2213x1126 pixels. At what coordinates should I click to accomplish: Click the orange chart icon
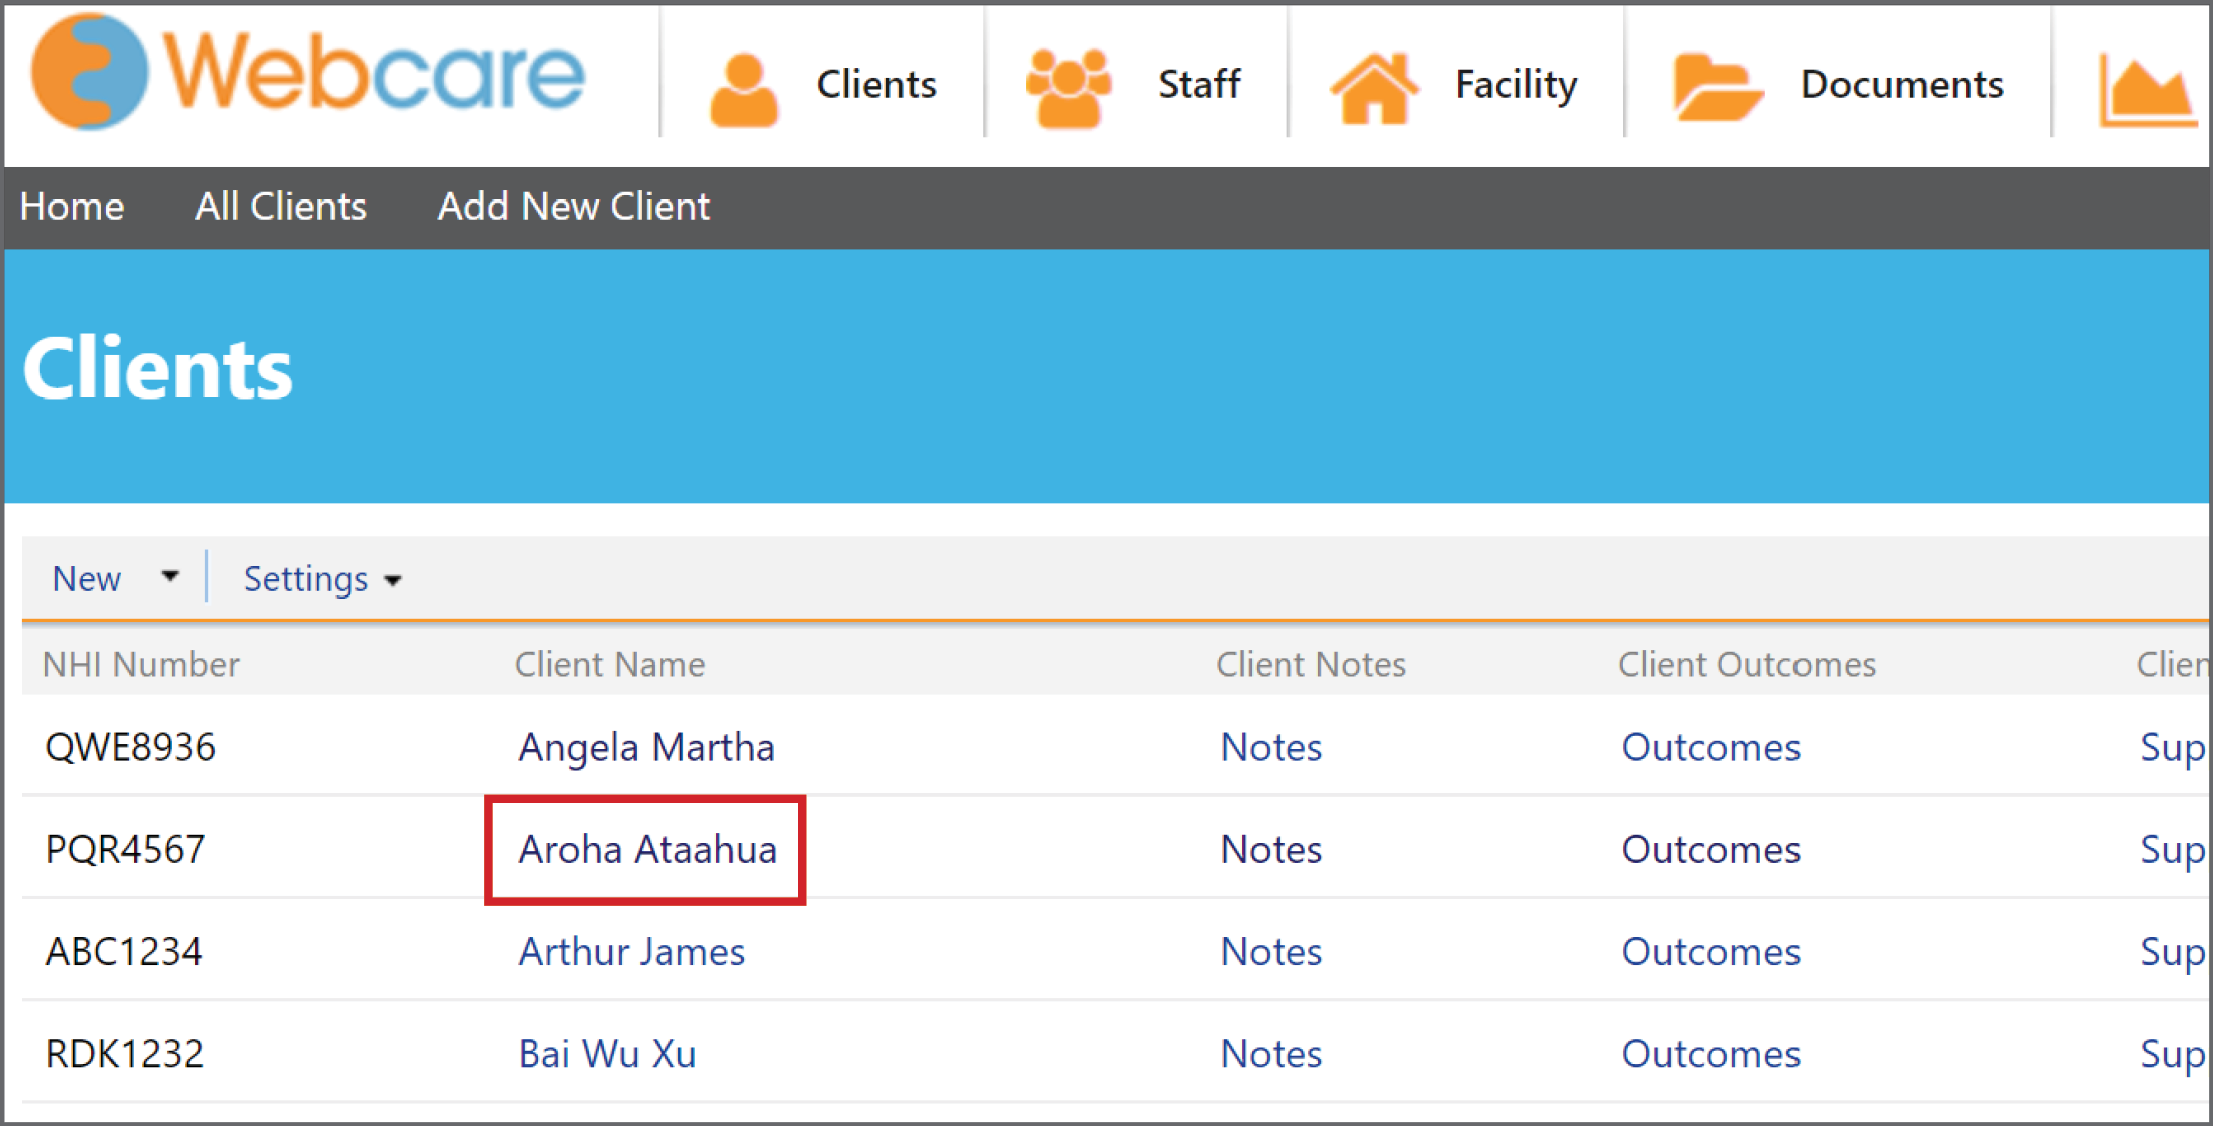point(2148,92)
